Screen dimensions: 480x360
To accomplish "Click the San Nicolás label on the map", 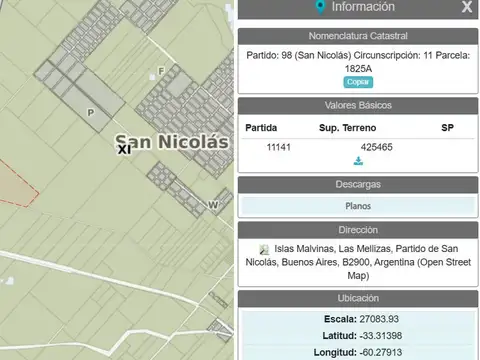I will pos(172,142).
